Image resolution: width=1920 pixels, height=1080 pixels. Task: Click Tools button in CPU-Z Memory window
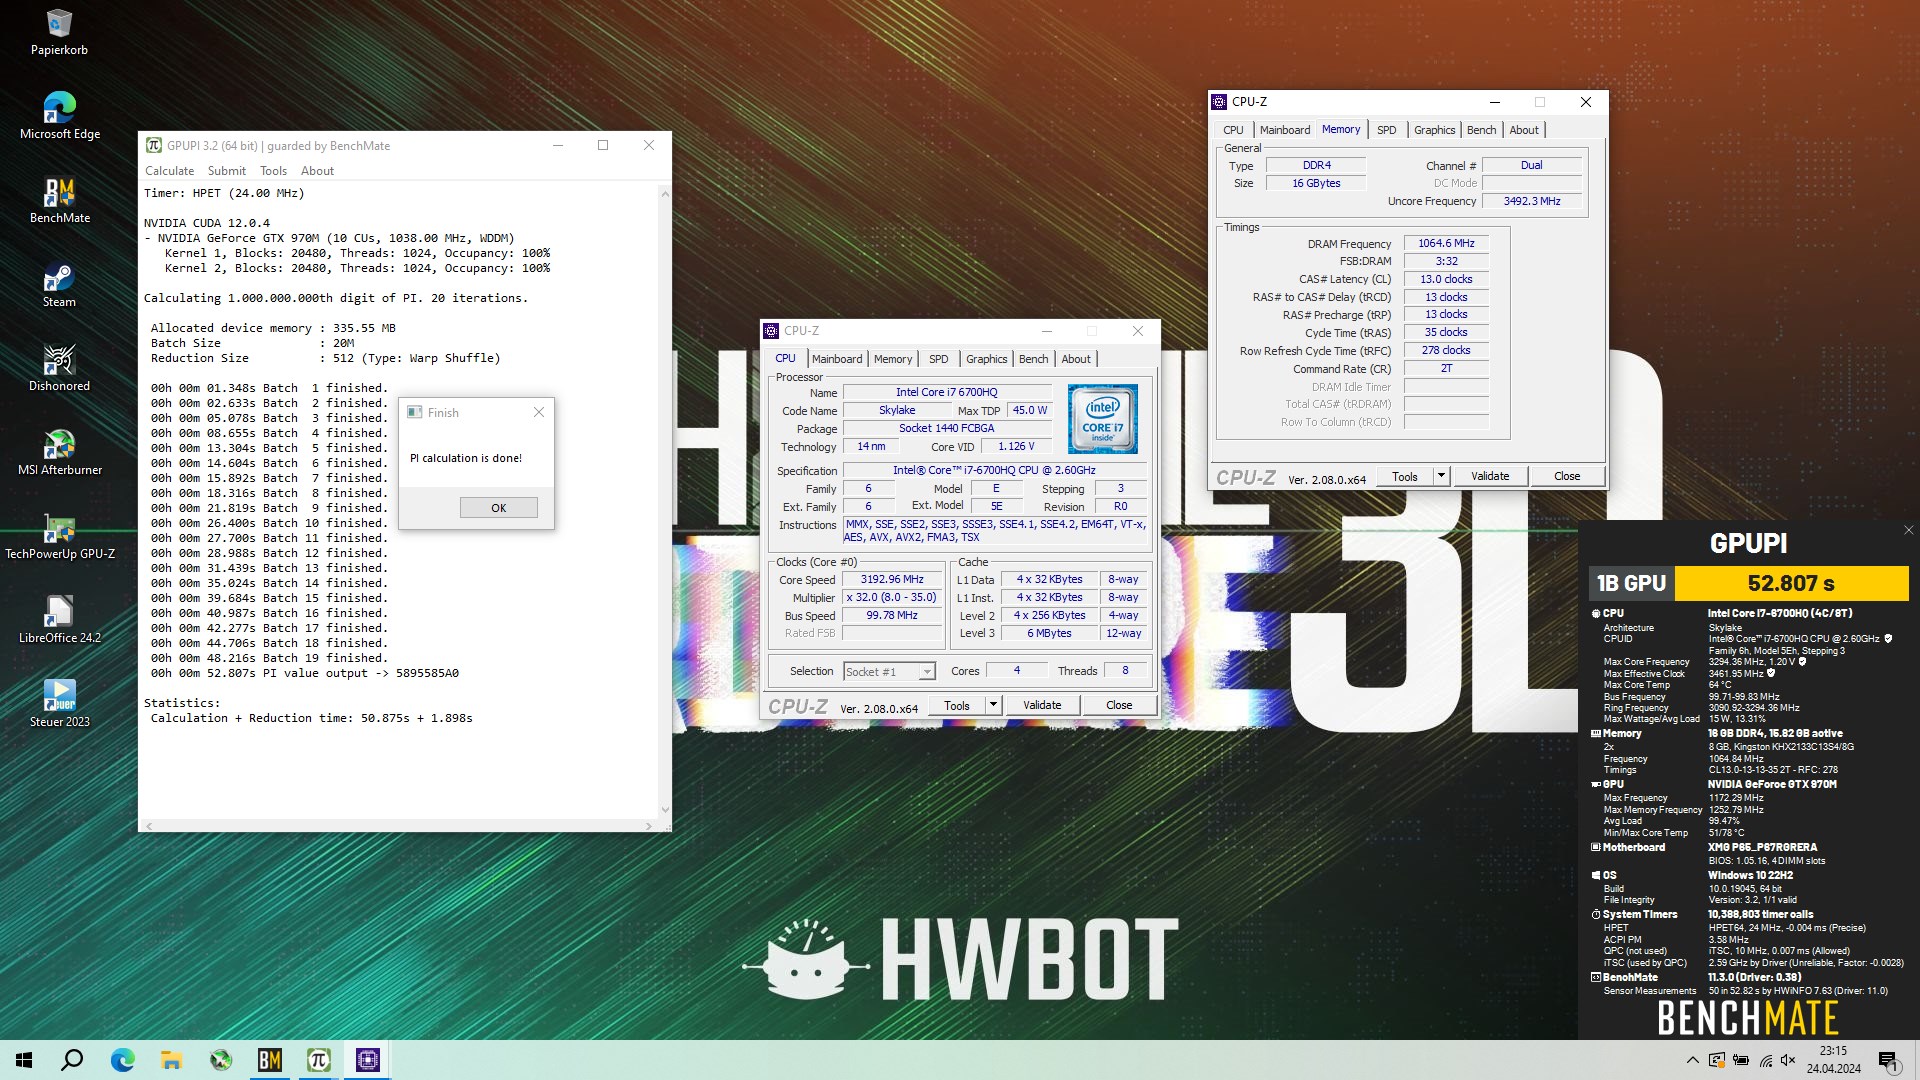pos(1404,476)
